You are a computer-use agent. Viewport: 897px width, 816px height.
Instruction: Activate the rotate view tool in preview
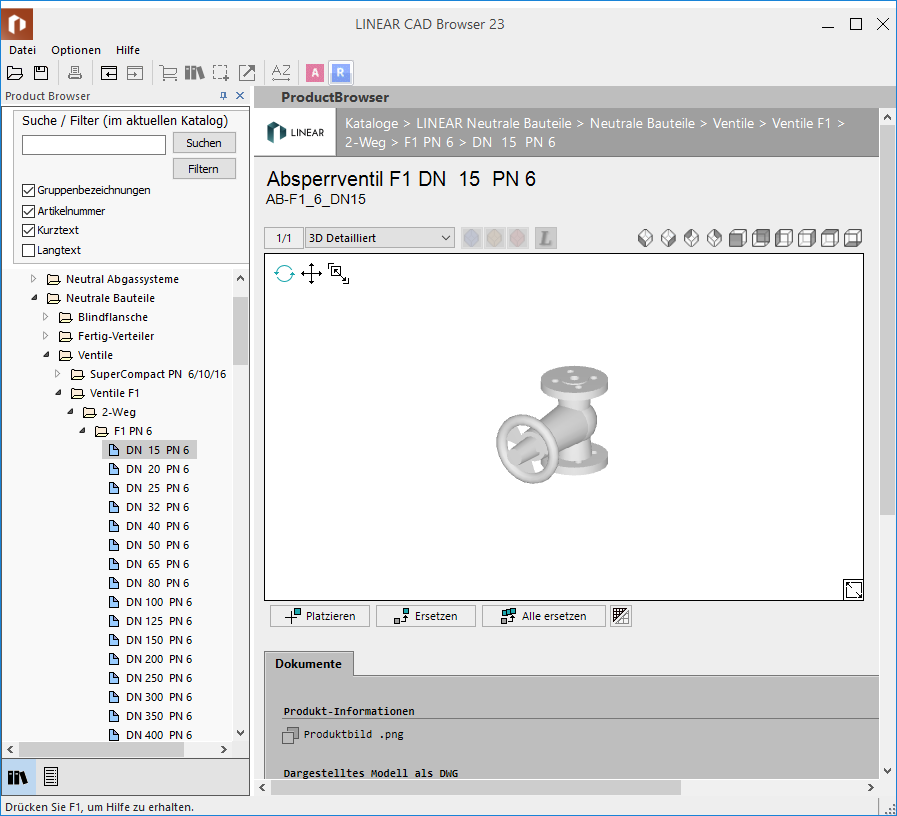point(284,274)
